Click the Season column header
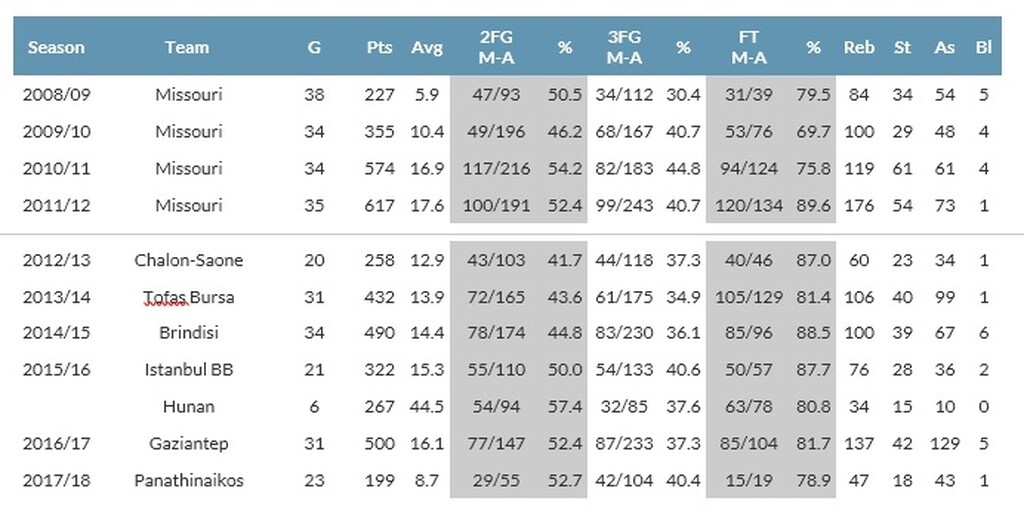Viewport: 1024px width, 513px height. [56, 47]
